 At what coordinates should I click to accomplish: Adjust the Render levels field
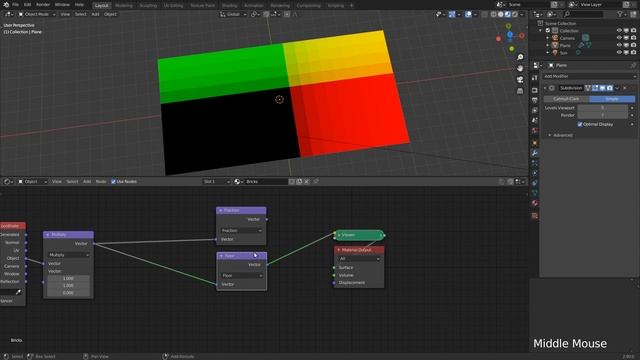[x=602, y=115]
